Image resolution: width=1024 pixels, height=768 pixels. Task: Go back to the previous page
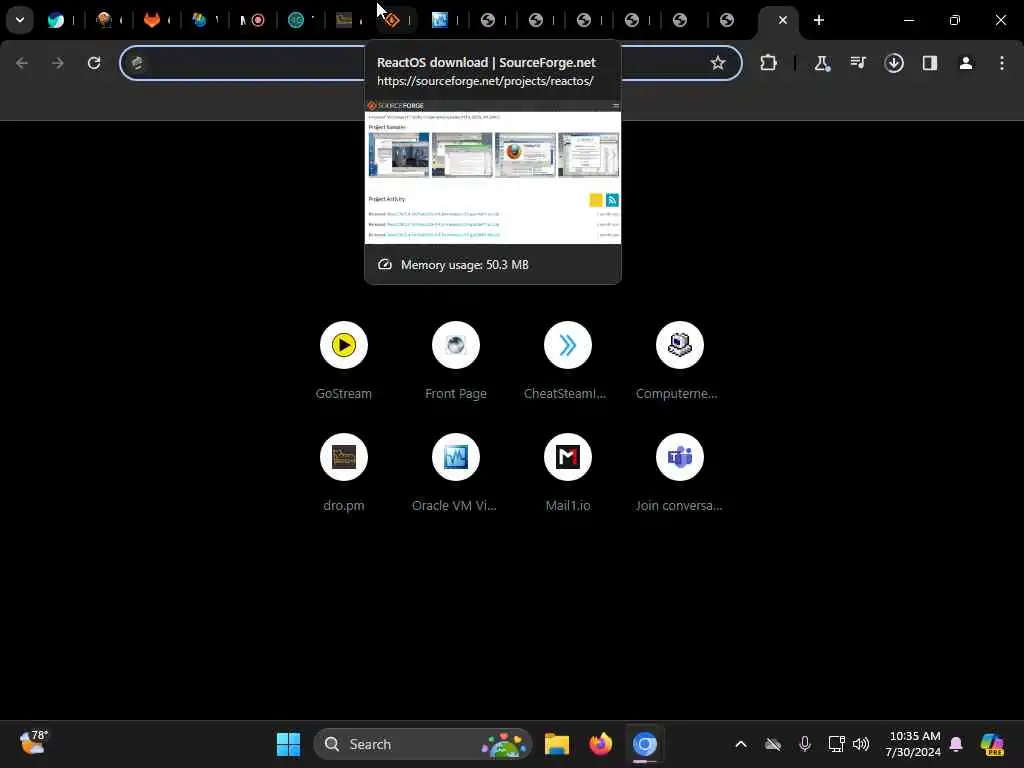pos(22,63)
